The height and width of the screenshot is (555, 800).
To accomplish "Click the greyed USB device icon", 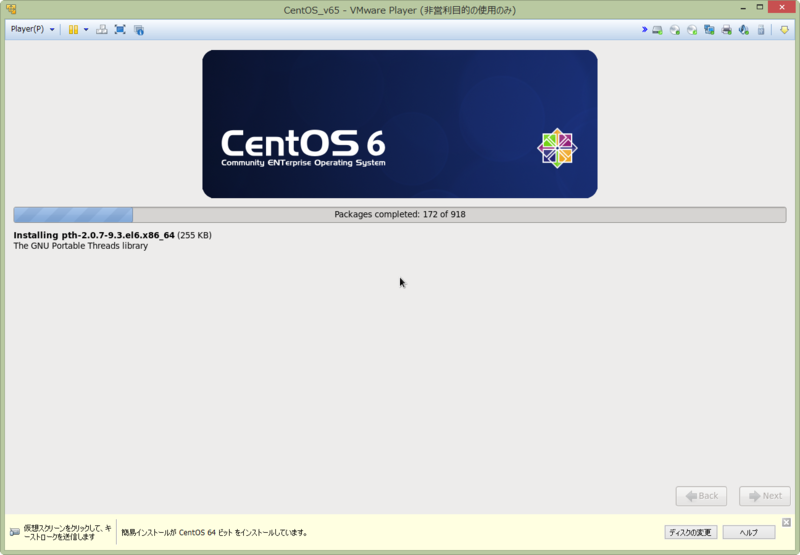I will (x=761, y=30).
